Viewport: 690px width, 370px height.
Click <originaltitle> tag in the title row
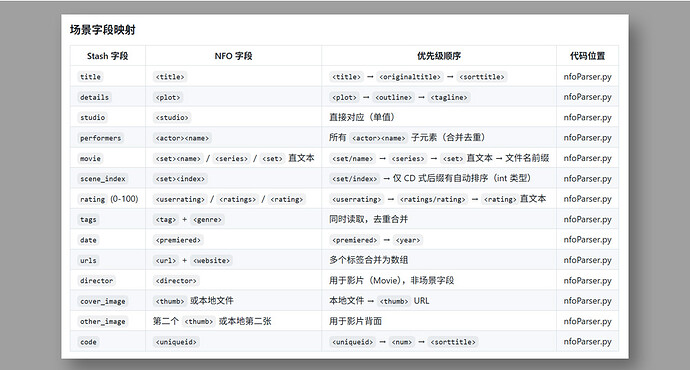click(410, 77)
